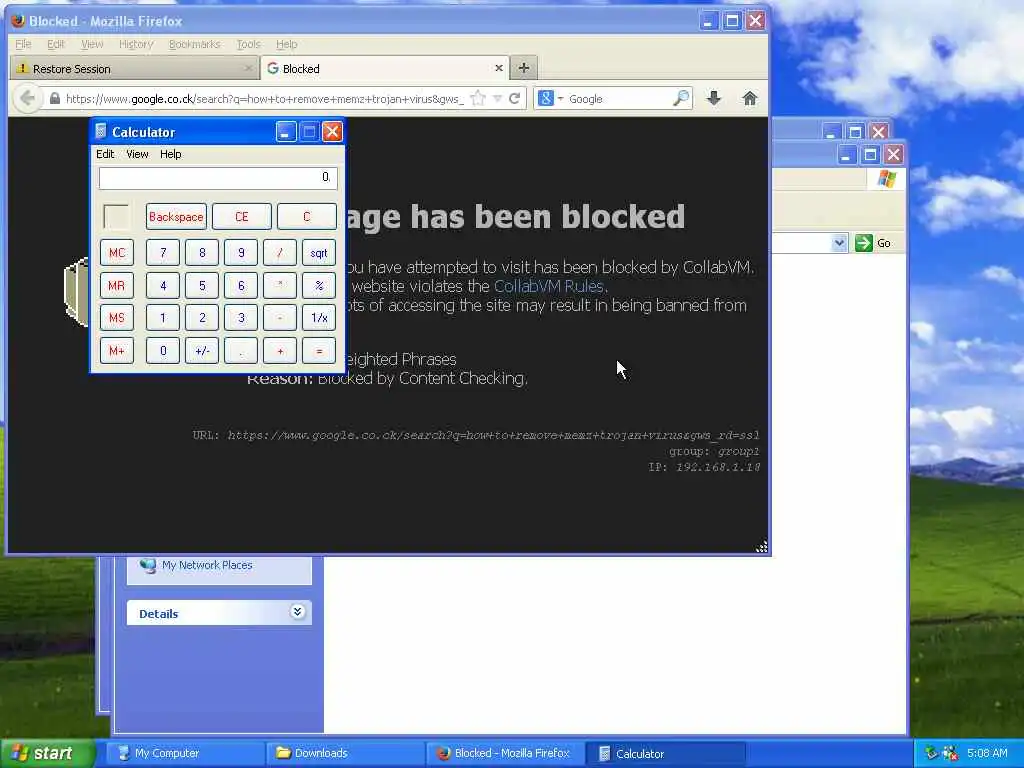Click Calculator equals button
This screenshot has width=1024, height=768.
[319, 351]
